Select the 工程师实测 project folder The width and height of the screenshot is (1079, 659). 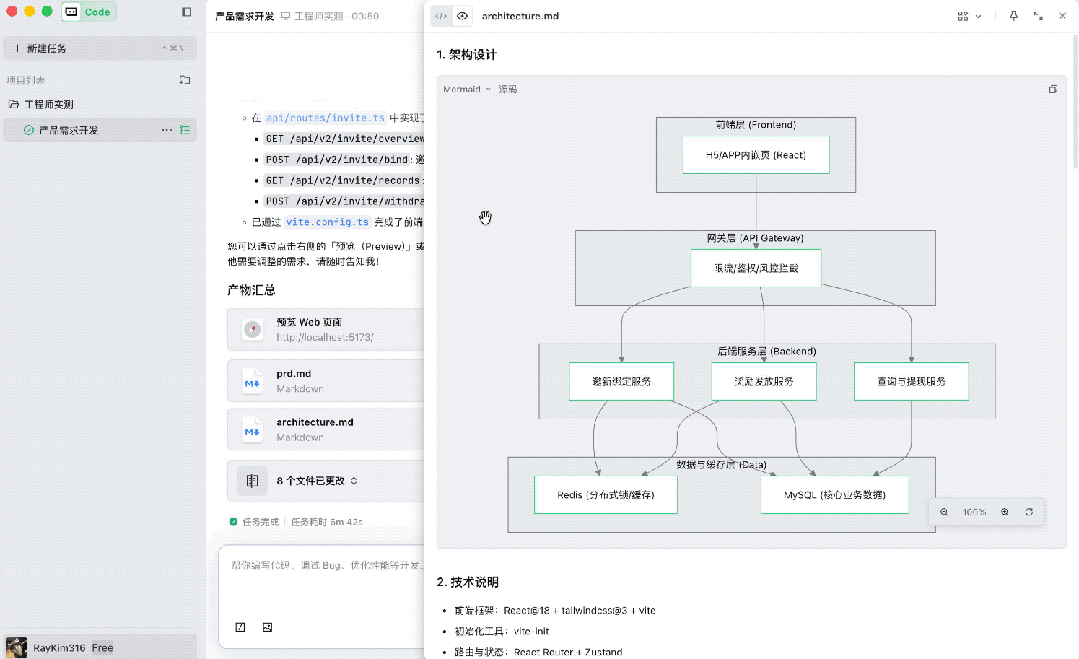point(48,104)
